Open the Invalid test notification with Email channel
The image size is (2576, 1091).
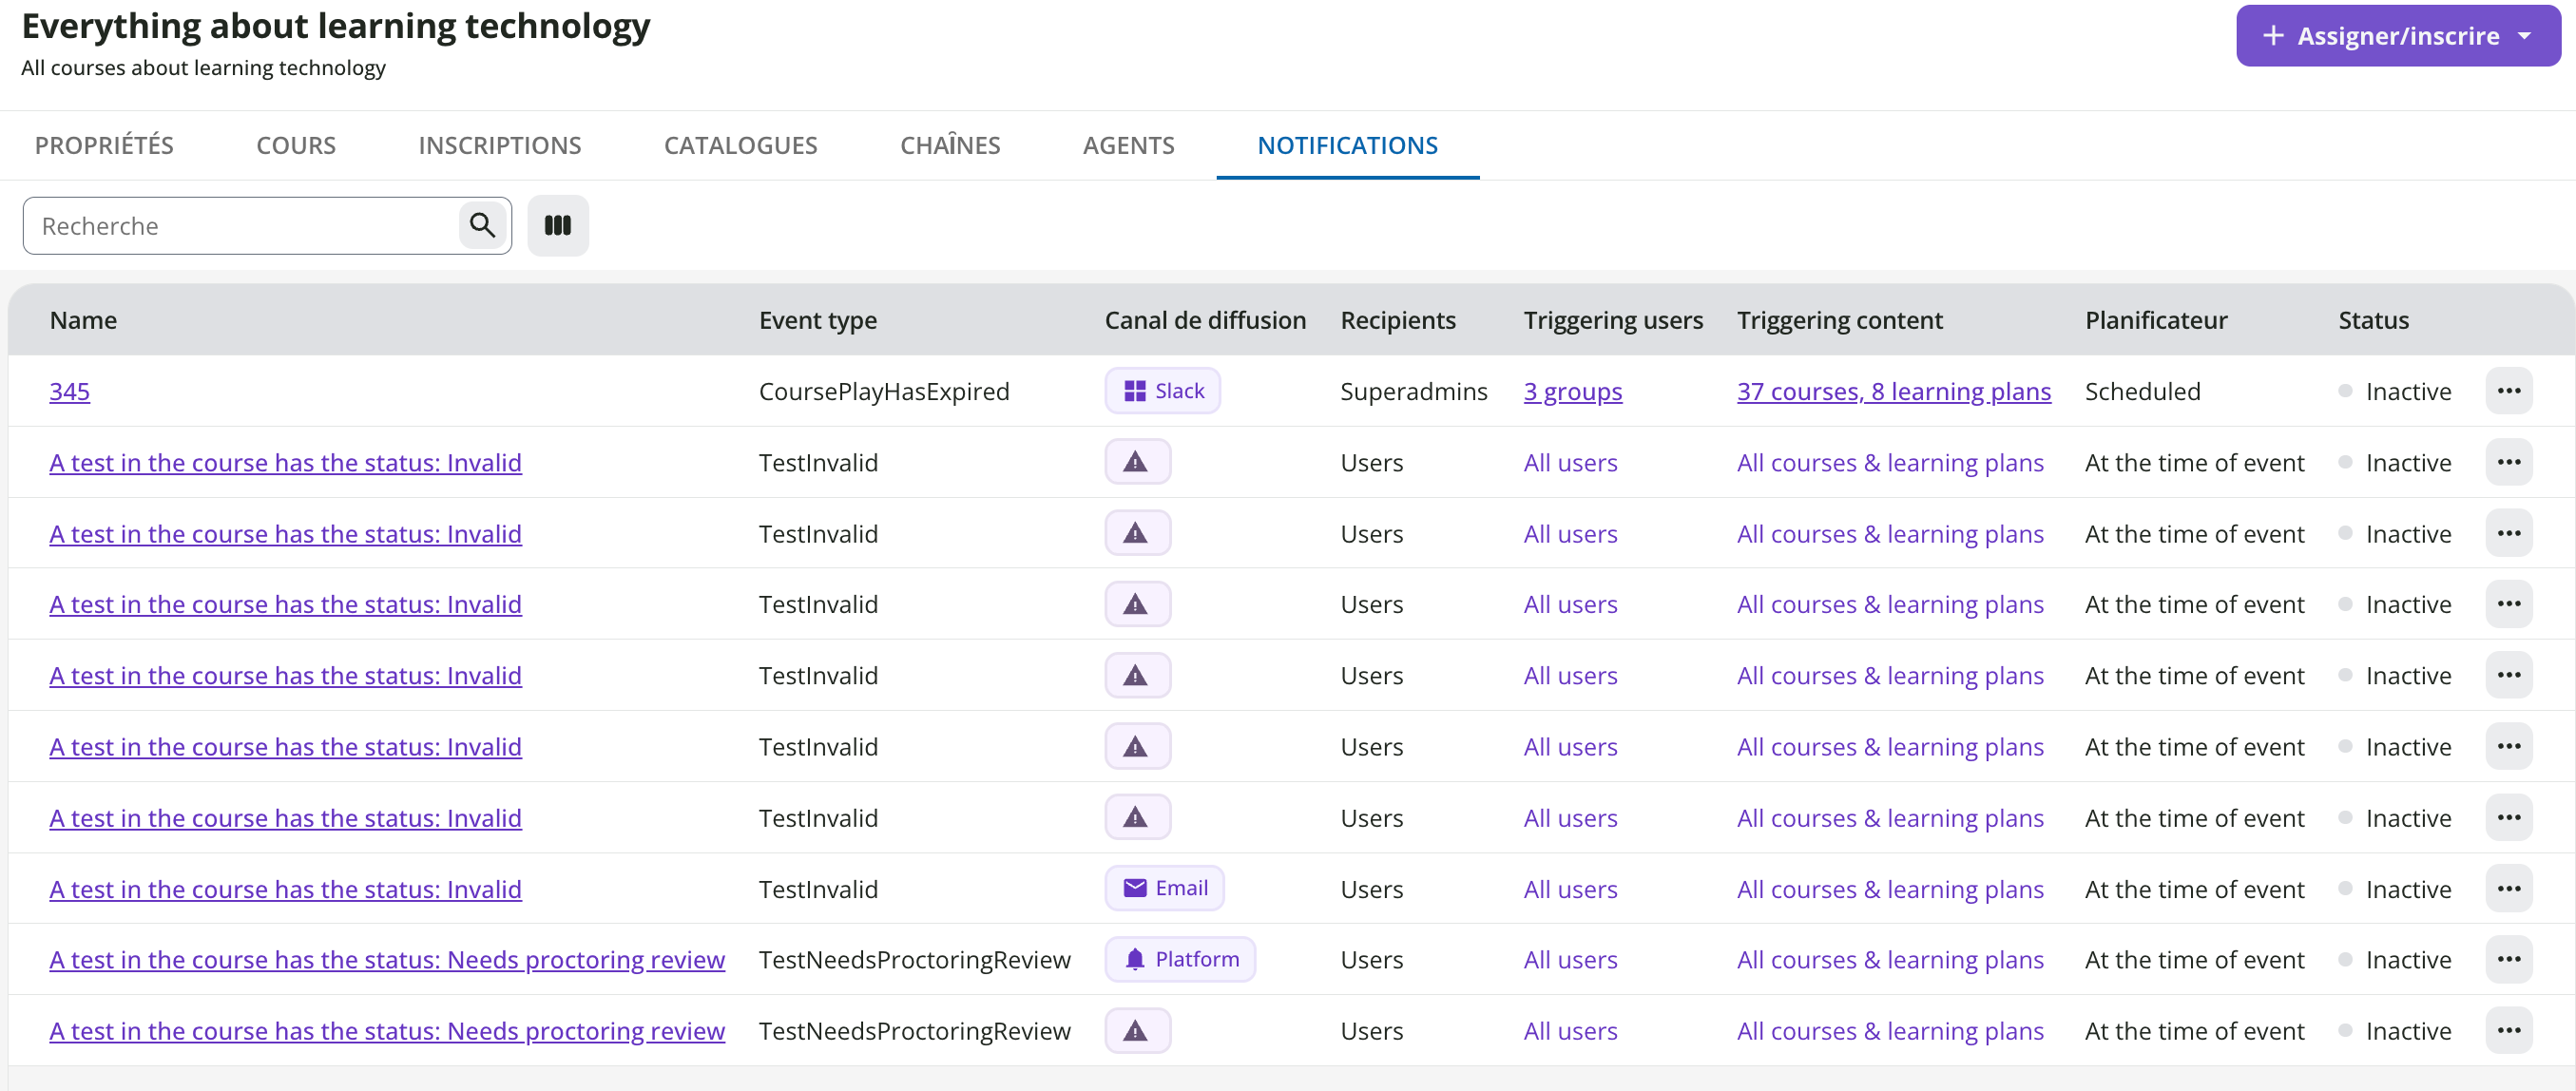point(285,888)
